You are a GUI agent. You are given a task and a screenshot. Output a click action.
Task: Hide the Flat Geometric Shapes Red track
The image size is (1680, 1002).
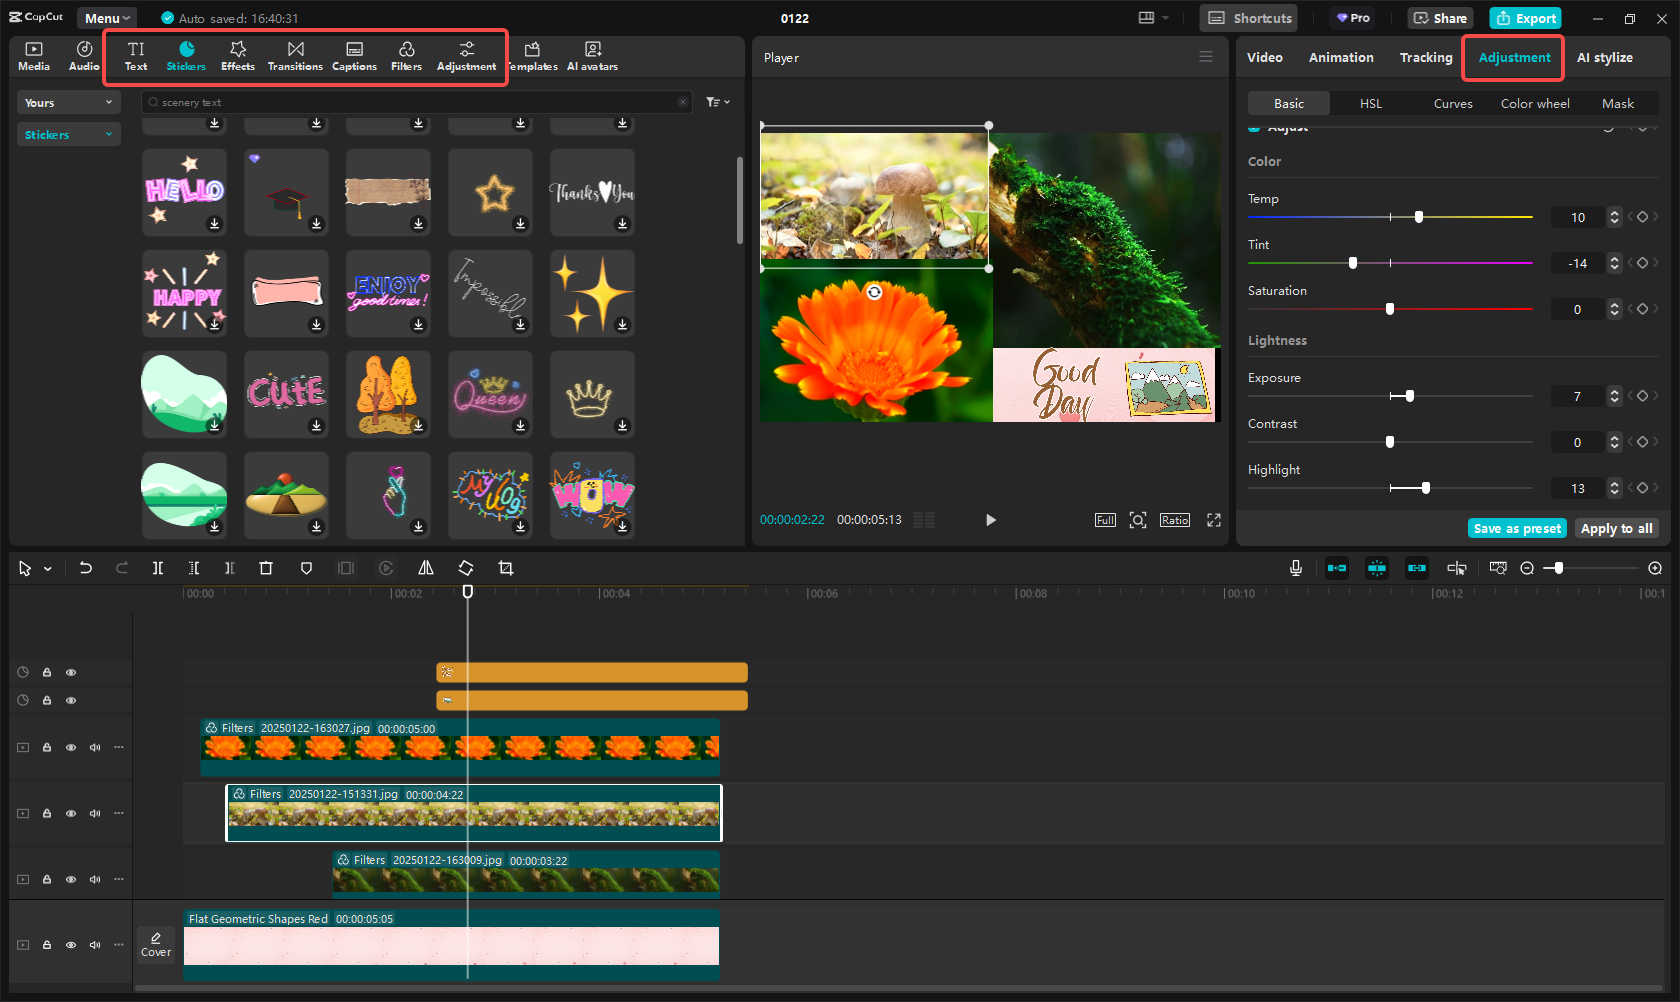71,945
